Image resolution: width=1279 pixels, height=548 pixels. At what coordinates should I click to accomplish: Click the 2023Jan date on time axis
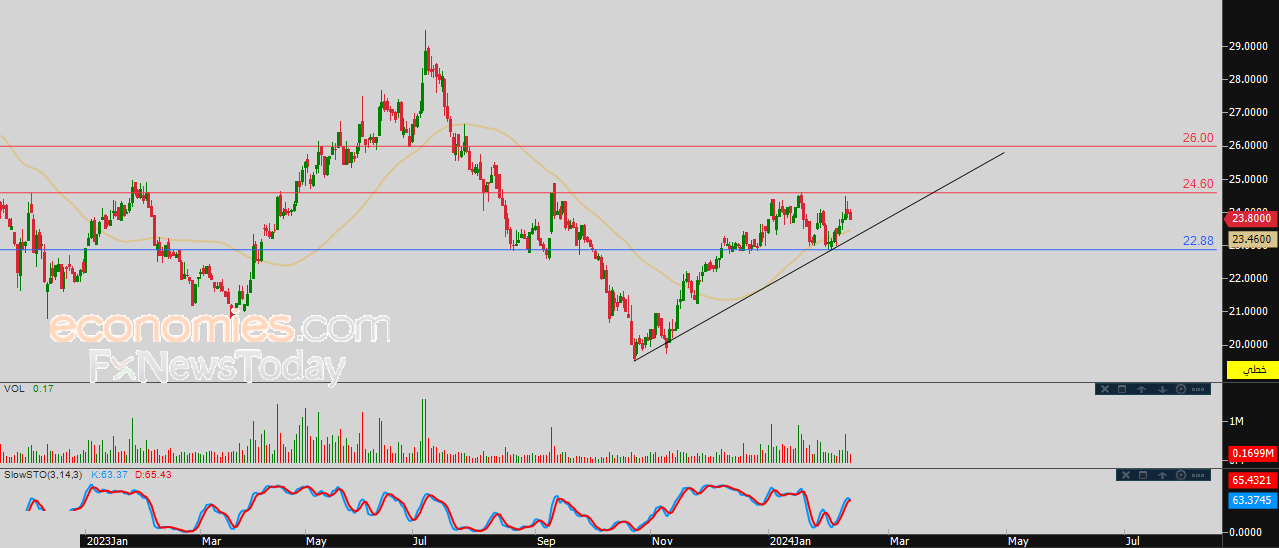[107, 541]
